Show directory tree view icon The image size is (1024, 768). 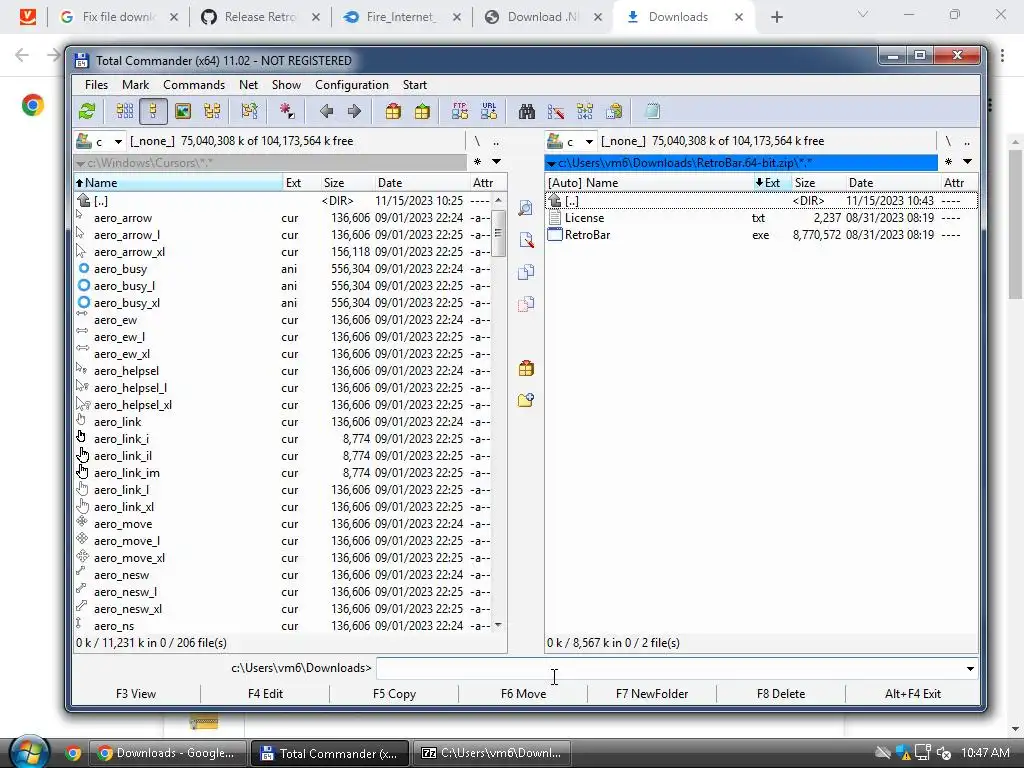point(212,111)
